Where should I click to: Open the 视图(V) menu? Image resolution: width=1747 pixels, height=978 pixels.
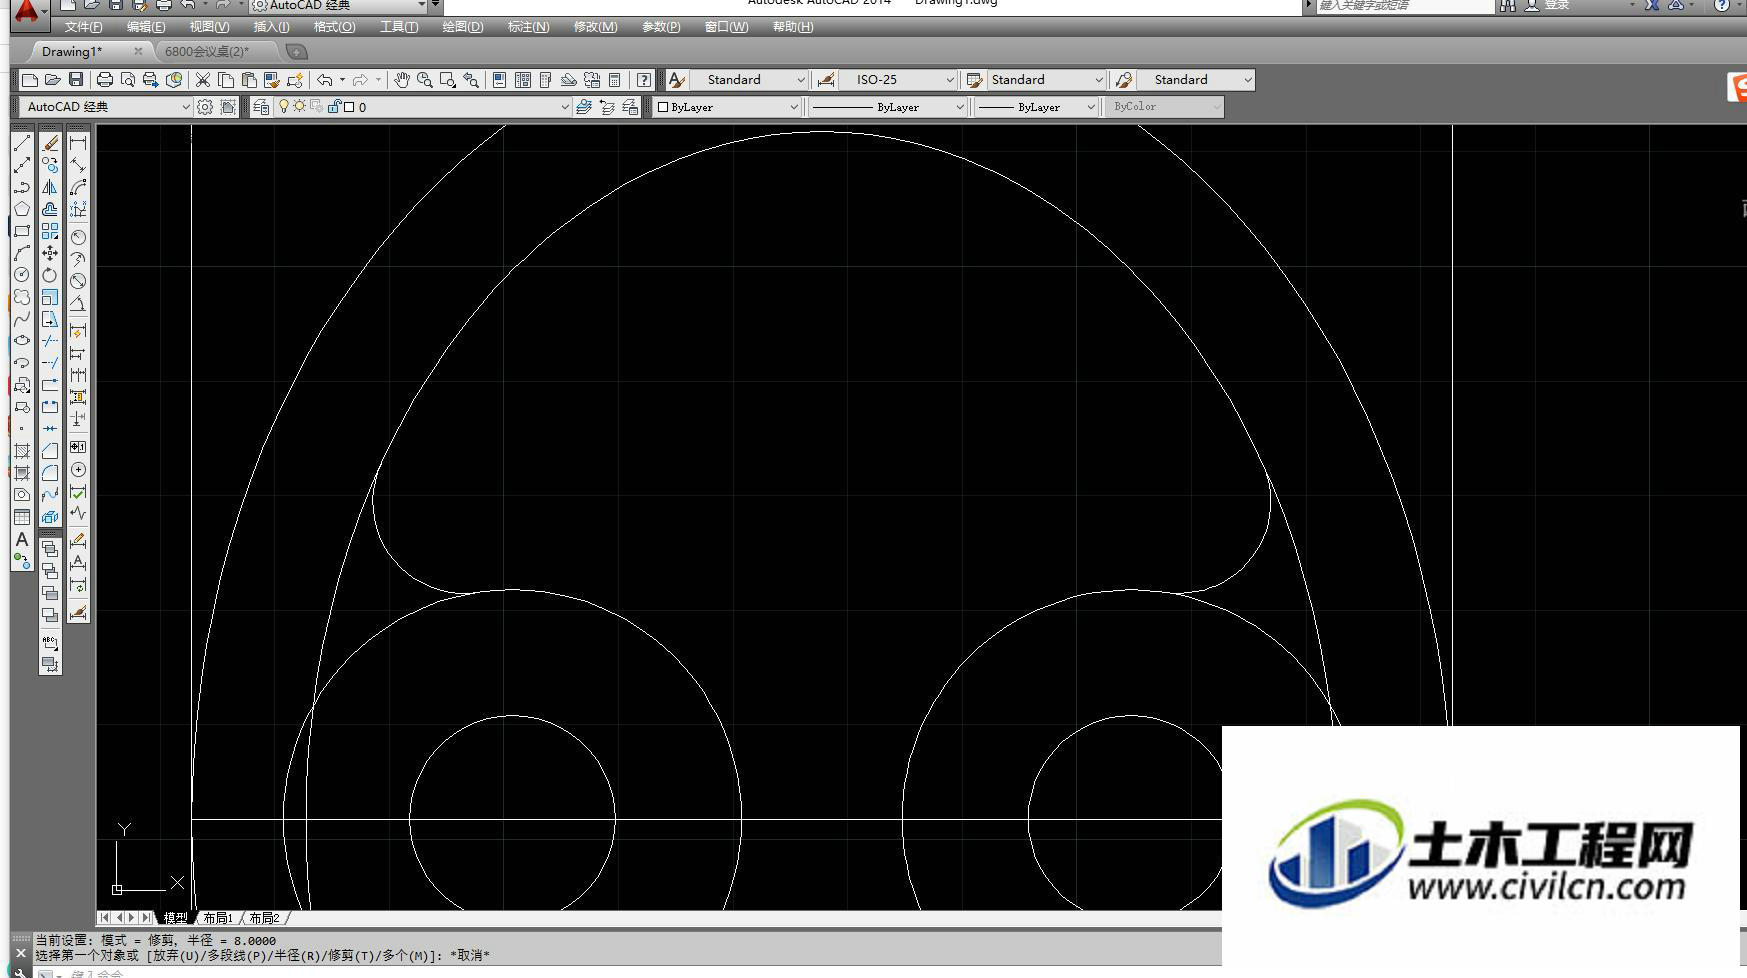209,27
